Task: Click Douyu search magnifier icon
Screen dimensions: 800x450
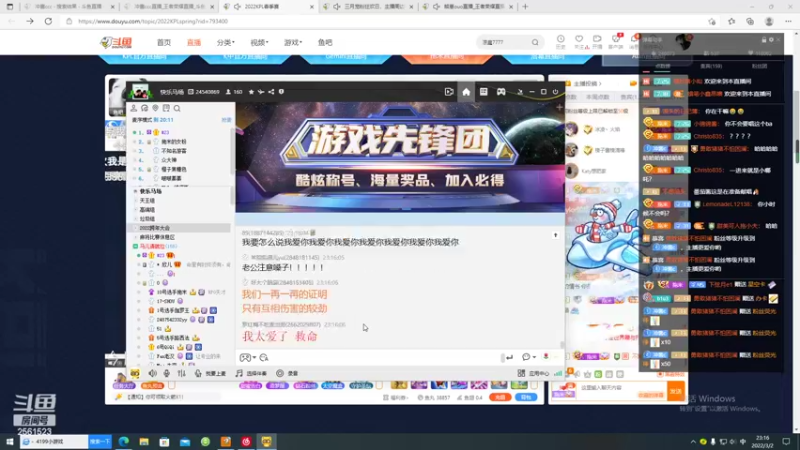Action: click(x=535, y=42)
